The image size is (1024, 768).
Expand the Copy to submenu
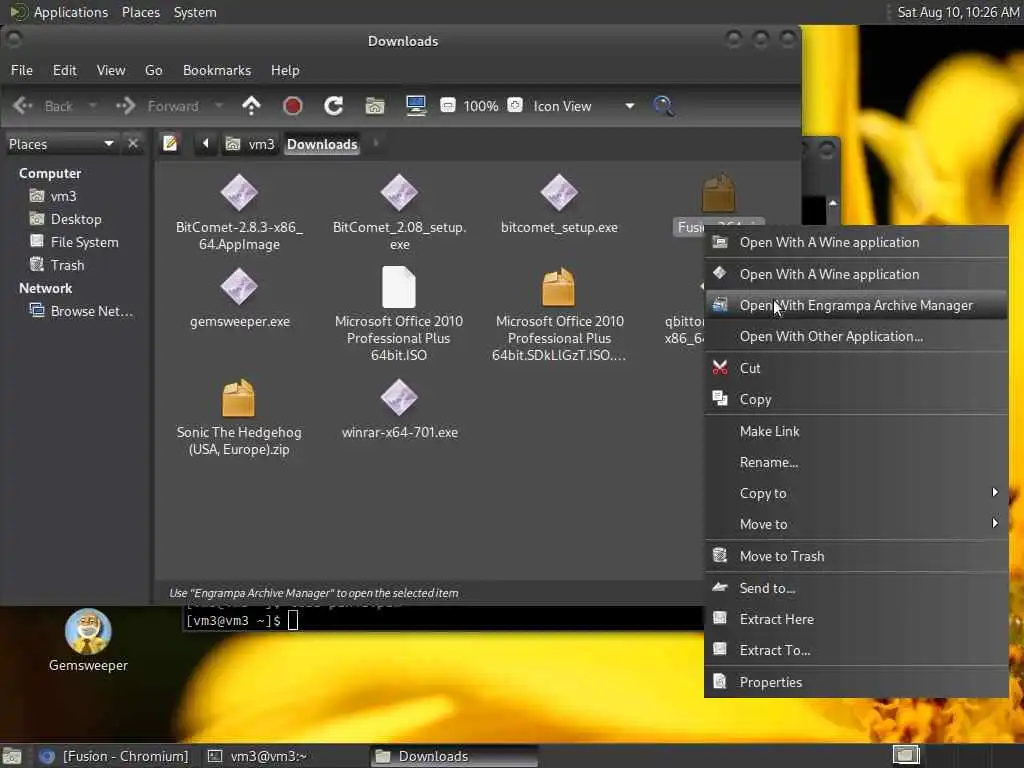tap(995, 492)
